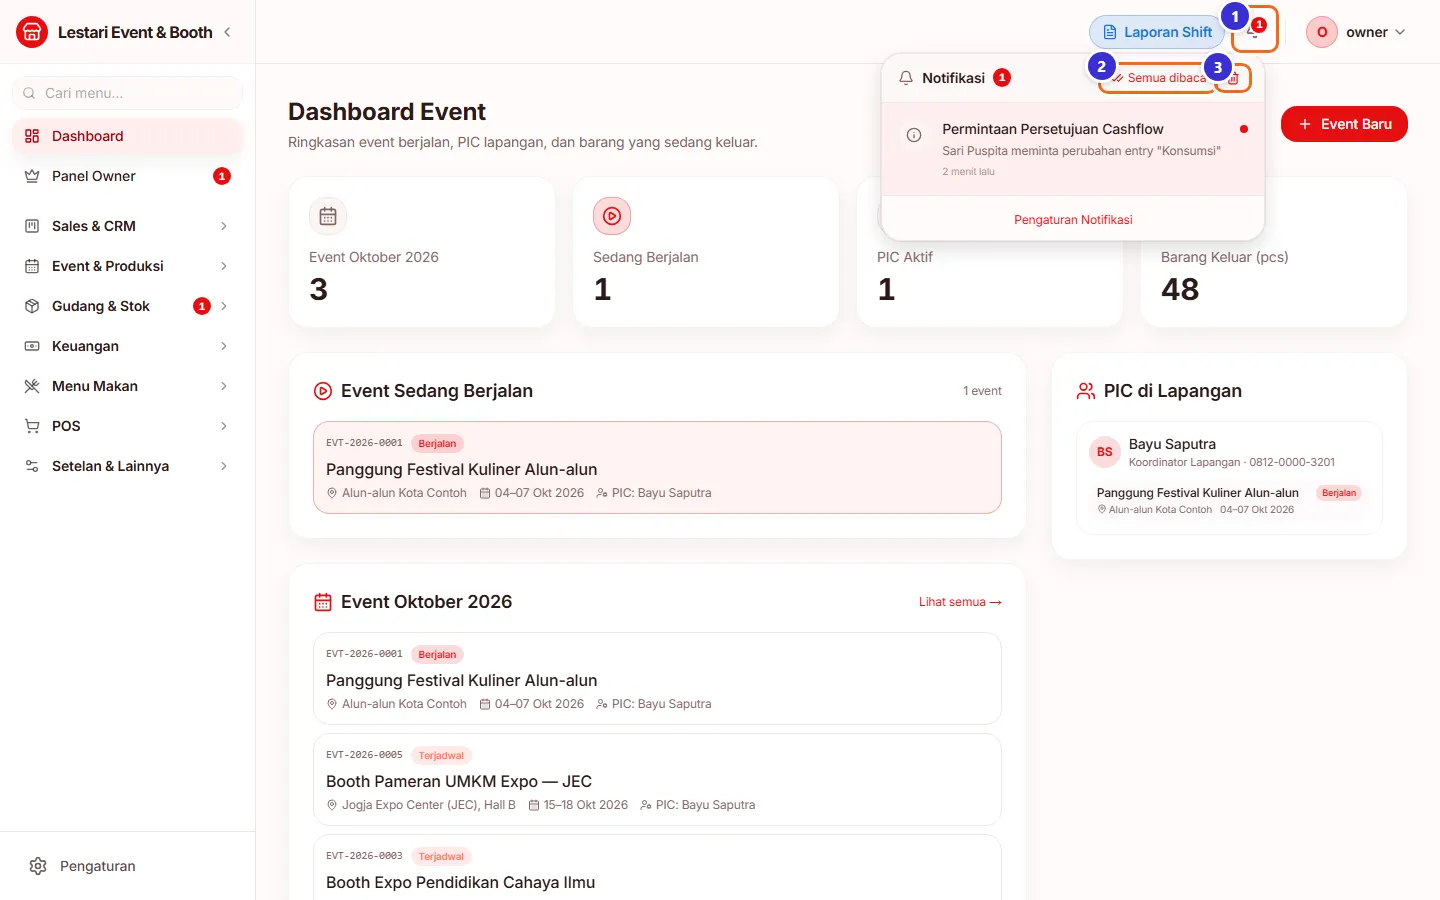Delete notifications with the trash icon
The height and width of the screenshot is (900, 1440).
click(x=1234, y=78)
